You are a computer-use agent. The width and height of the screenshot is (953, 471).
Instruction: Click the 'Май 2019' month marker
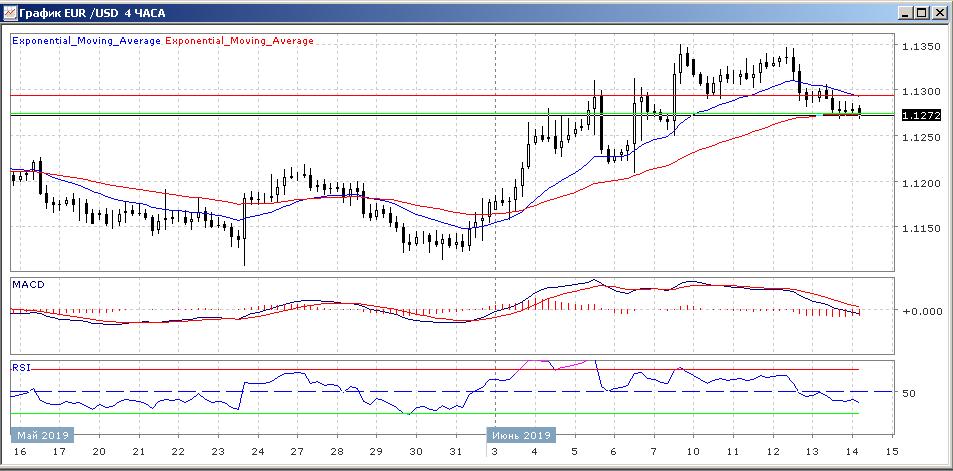42,435
